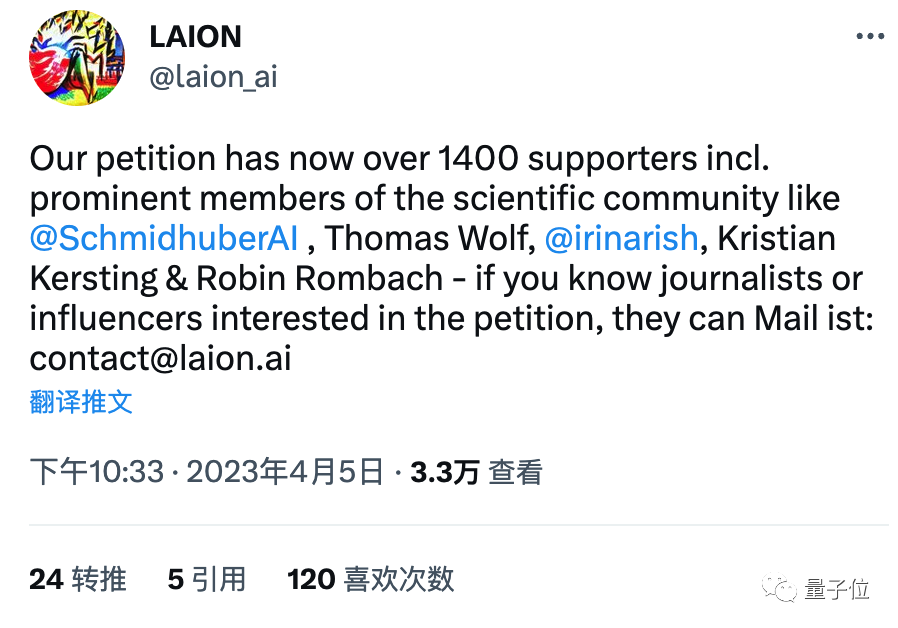Open the @irinarish mention
Image resolution: width=898 pixels, height=628 pixels.
tap(621, 238)
